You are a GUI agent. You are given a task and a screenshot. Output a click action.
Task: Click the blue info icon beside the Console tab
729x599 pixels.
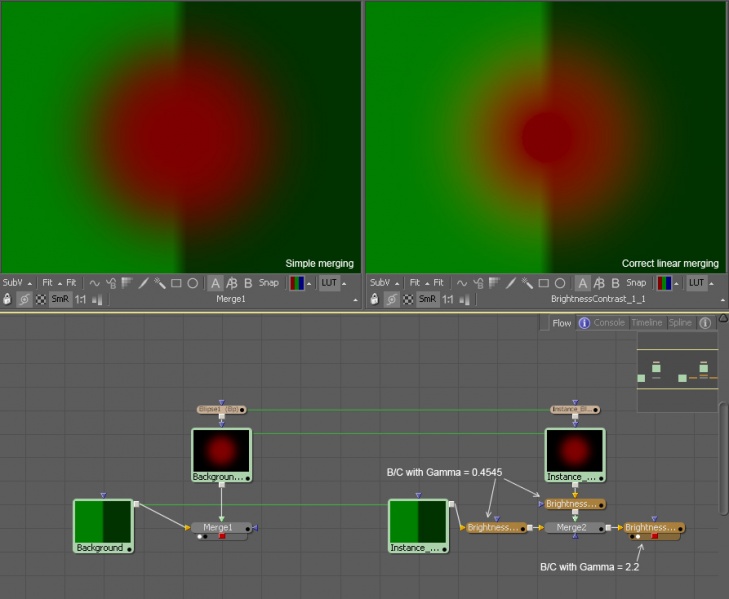(584, 323)
